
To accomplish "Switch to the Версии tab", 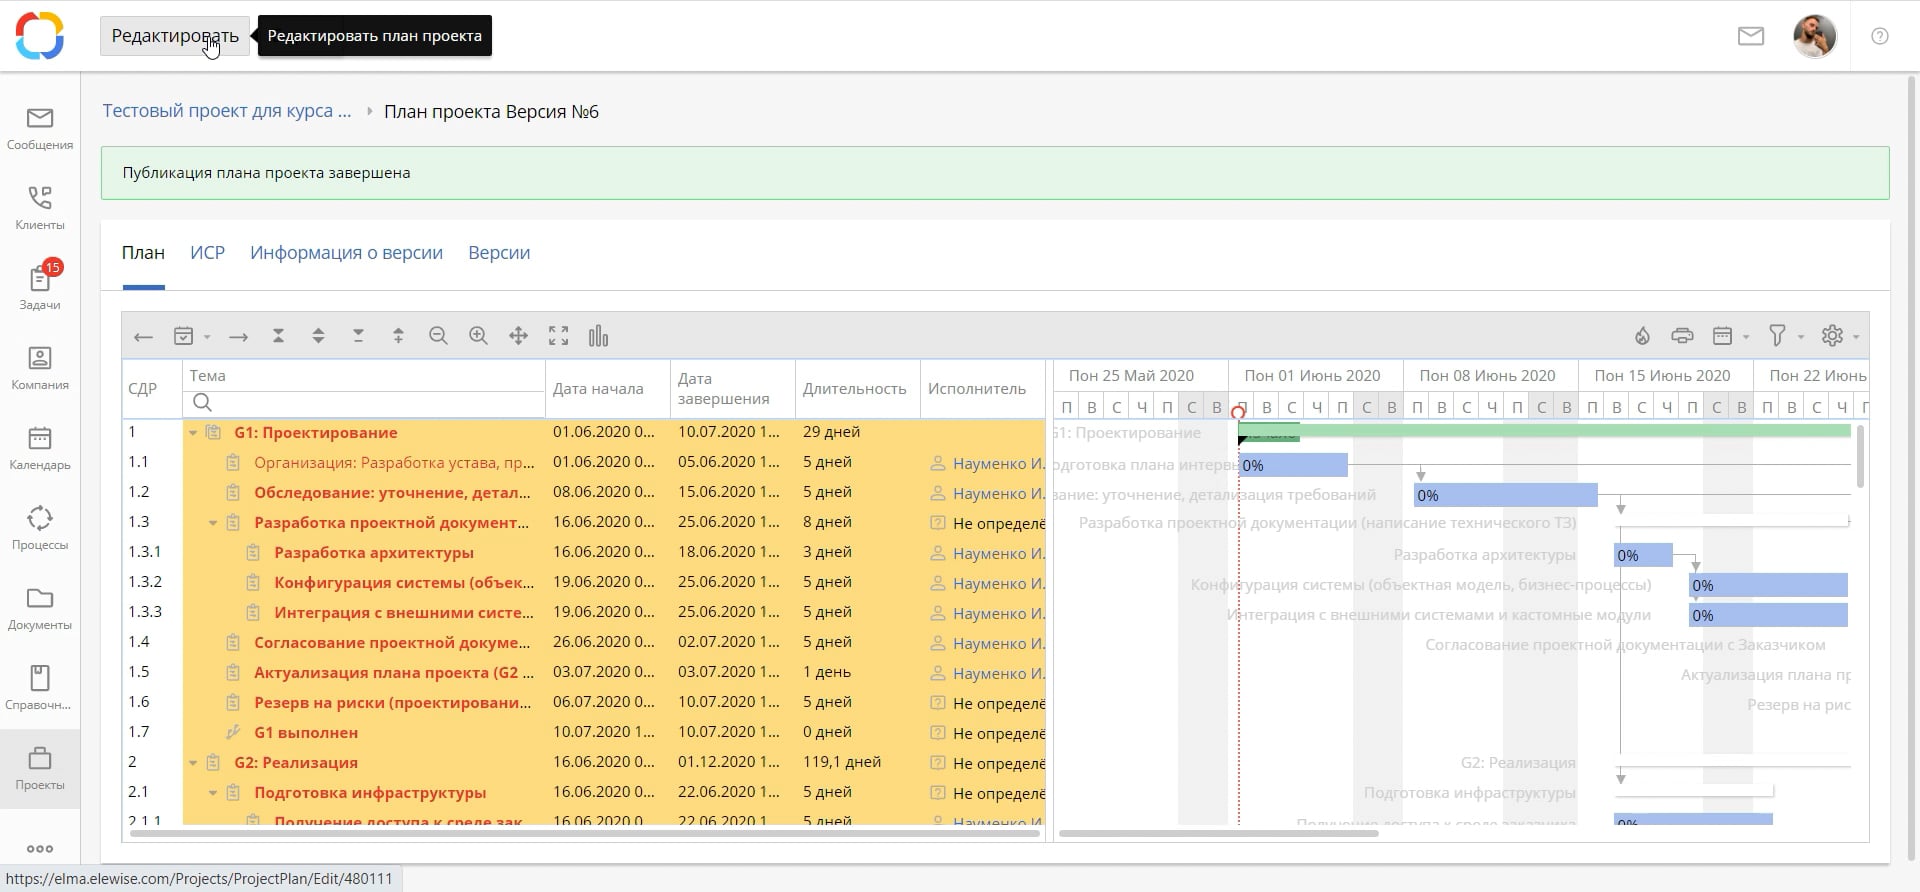I will 499,253.
